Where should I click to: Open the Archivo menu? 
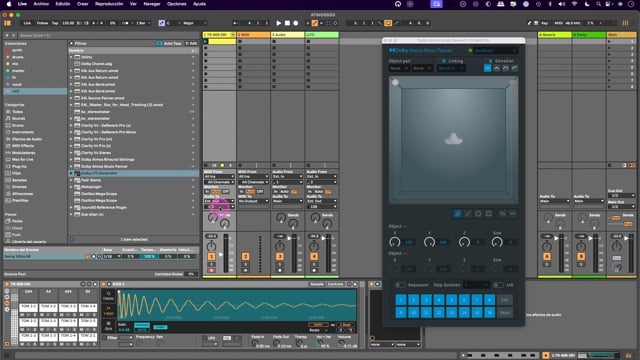pyautogui.click(x=41, y=4)
